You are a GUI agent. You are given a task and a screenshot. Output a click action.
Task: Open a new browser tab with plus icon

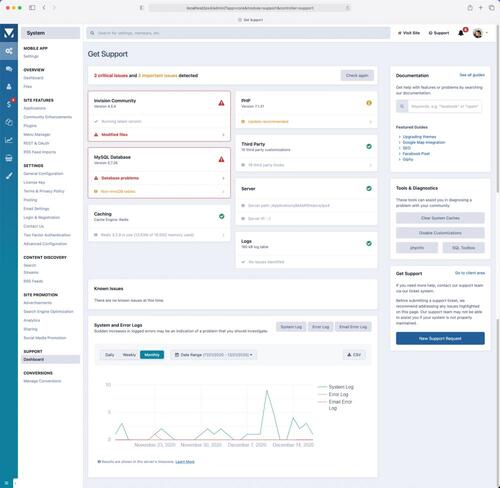coord(481,7)
